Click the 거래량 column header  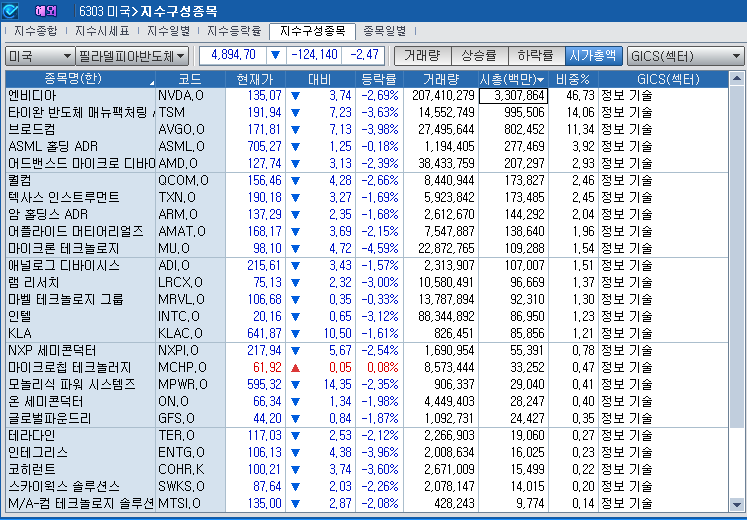click(441, 79)
